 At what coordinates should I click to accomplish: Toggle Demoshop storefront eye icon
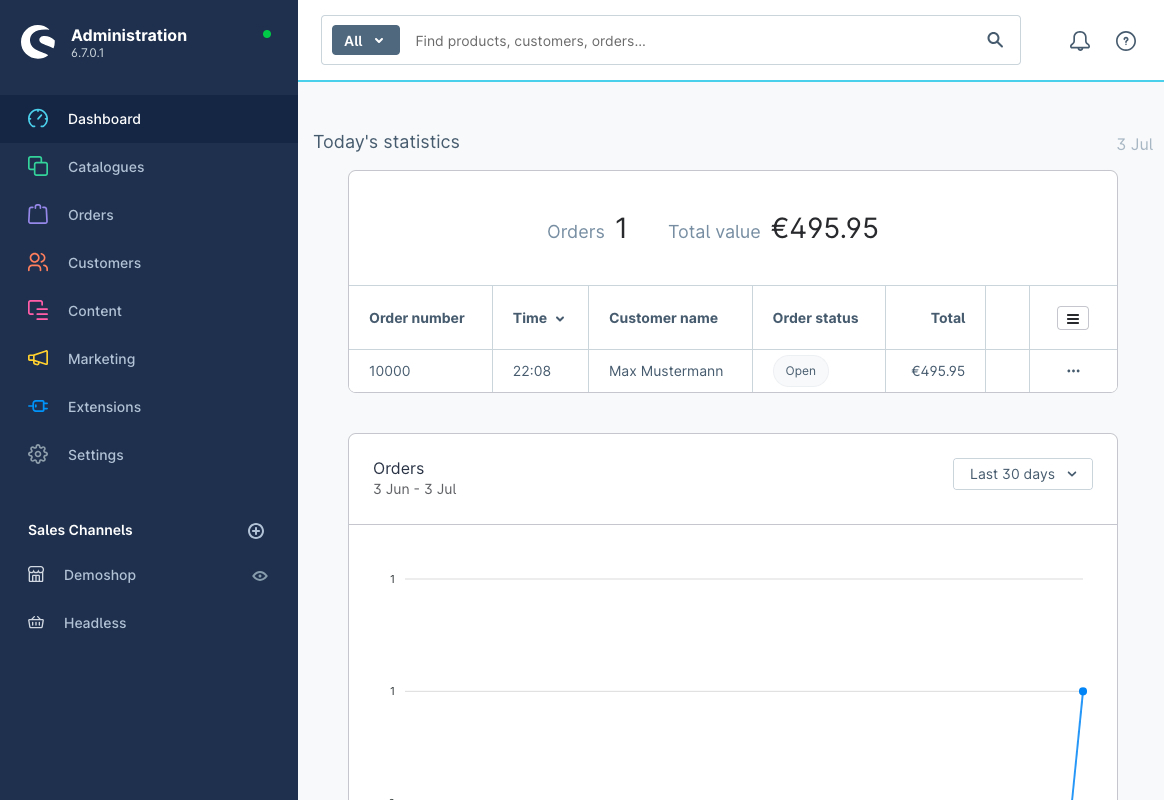click(260, 576)
